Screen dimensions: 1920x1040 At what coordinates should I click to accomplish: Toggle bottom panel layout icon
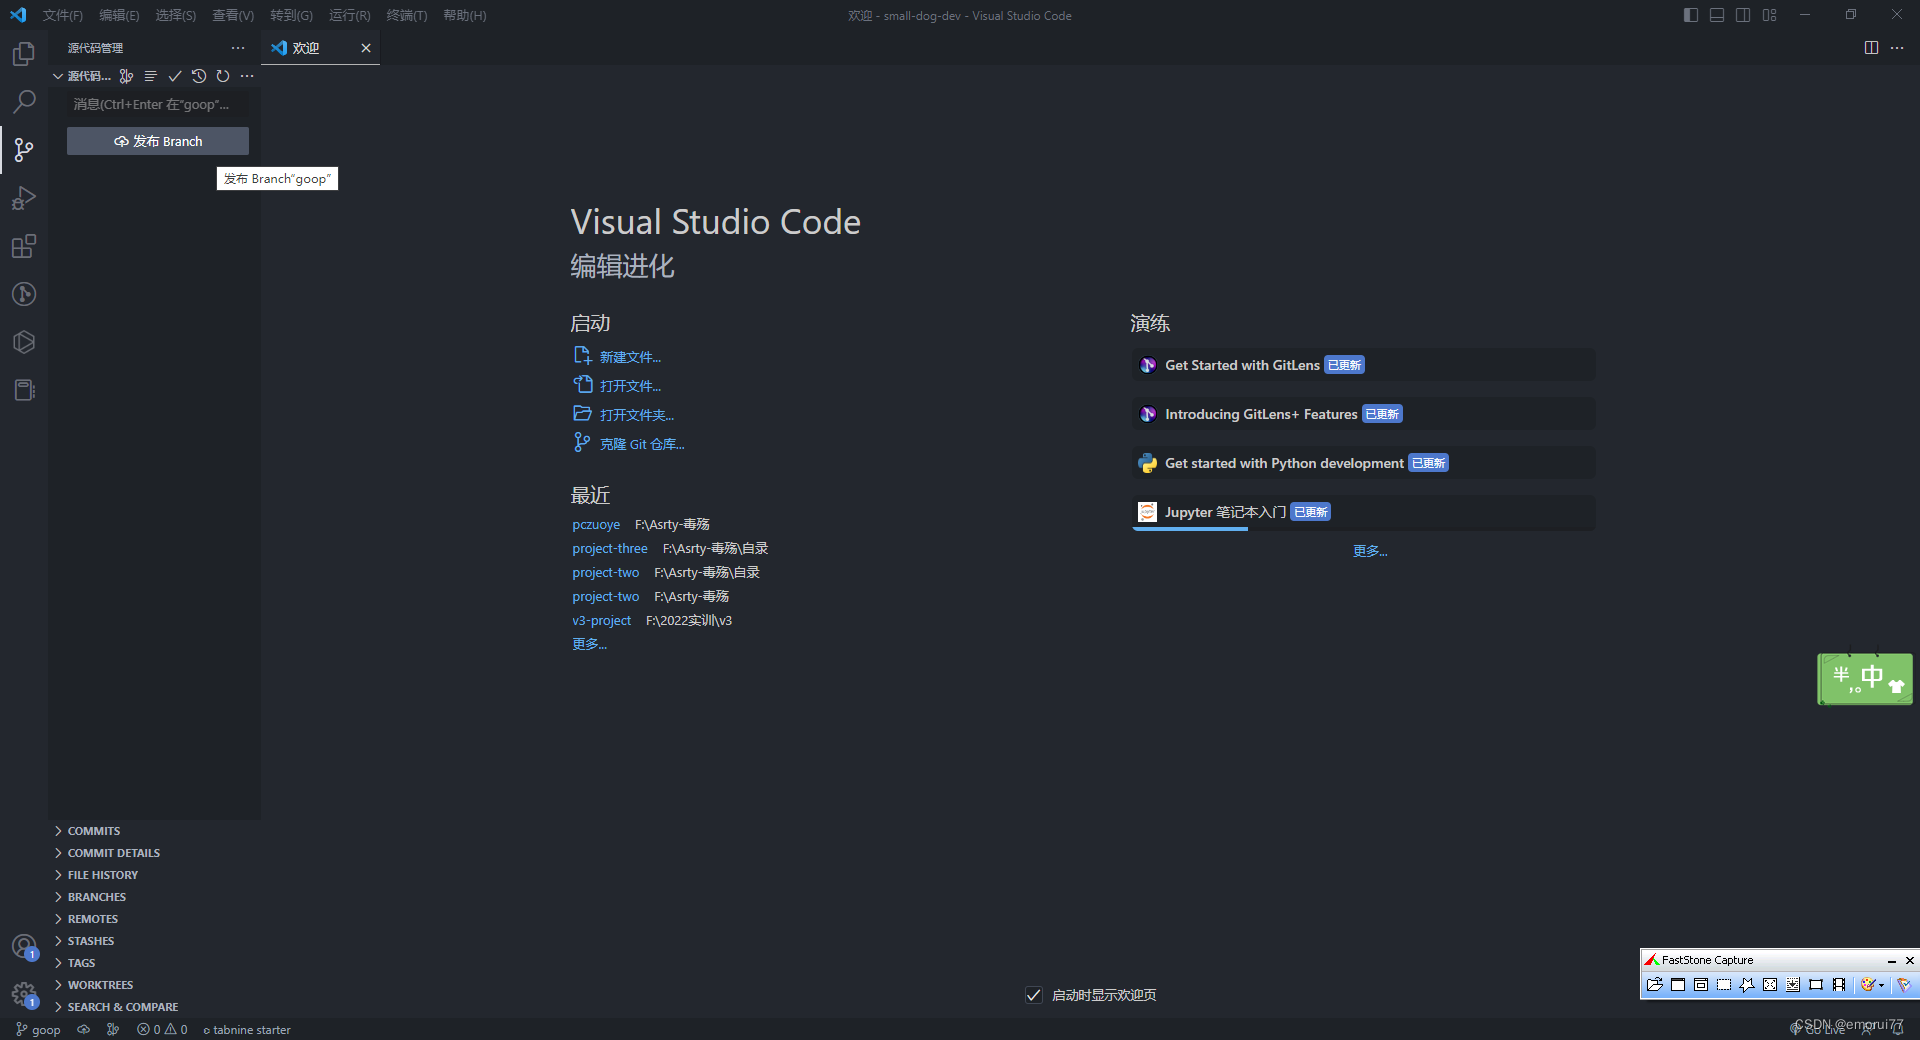click(1717, 15)
